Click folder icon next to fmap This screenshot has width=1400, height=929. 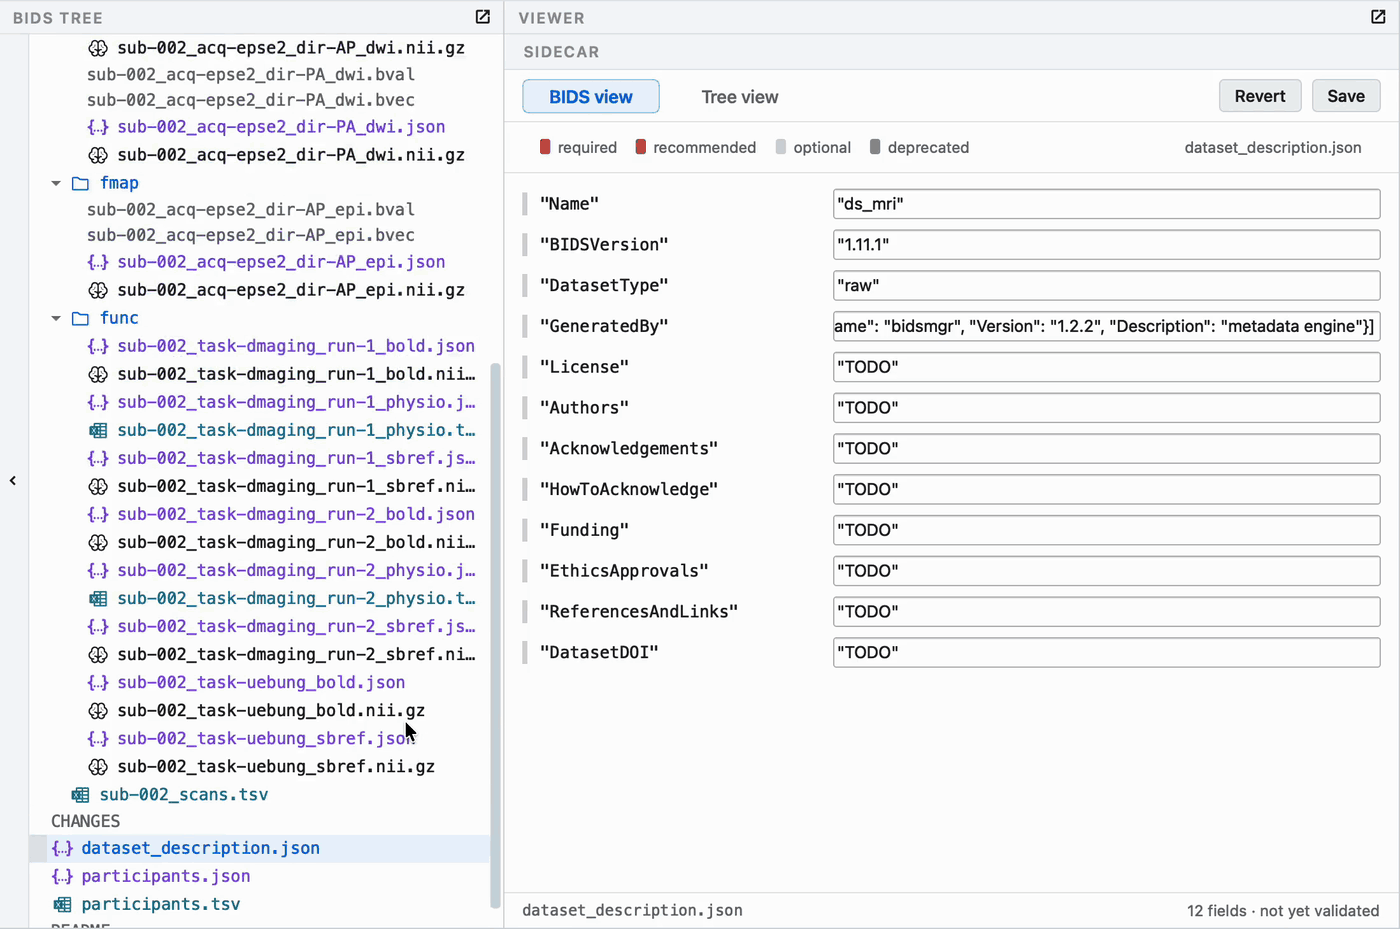[81, 183]
